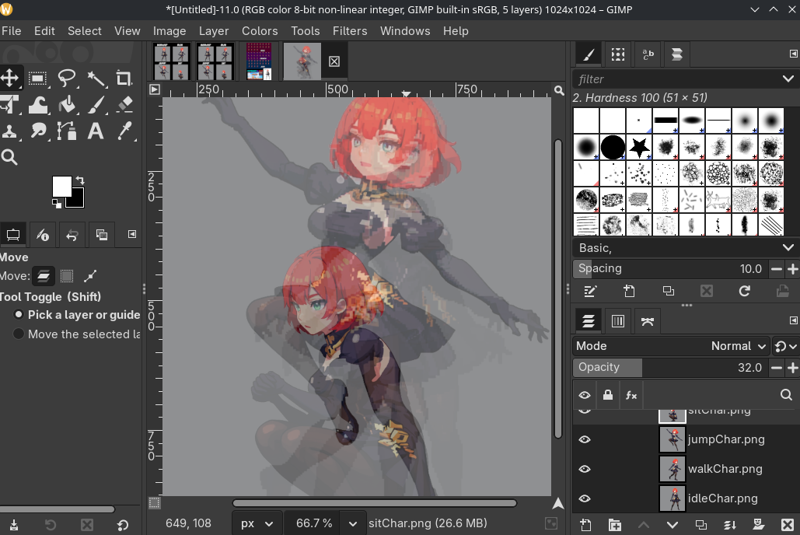Viewport: 800px width, 535px height.
Task: Create a new brush
Action: (x=629, y=291)
